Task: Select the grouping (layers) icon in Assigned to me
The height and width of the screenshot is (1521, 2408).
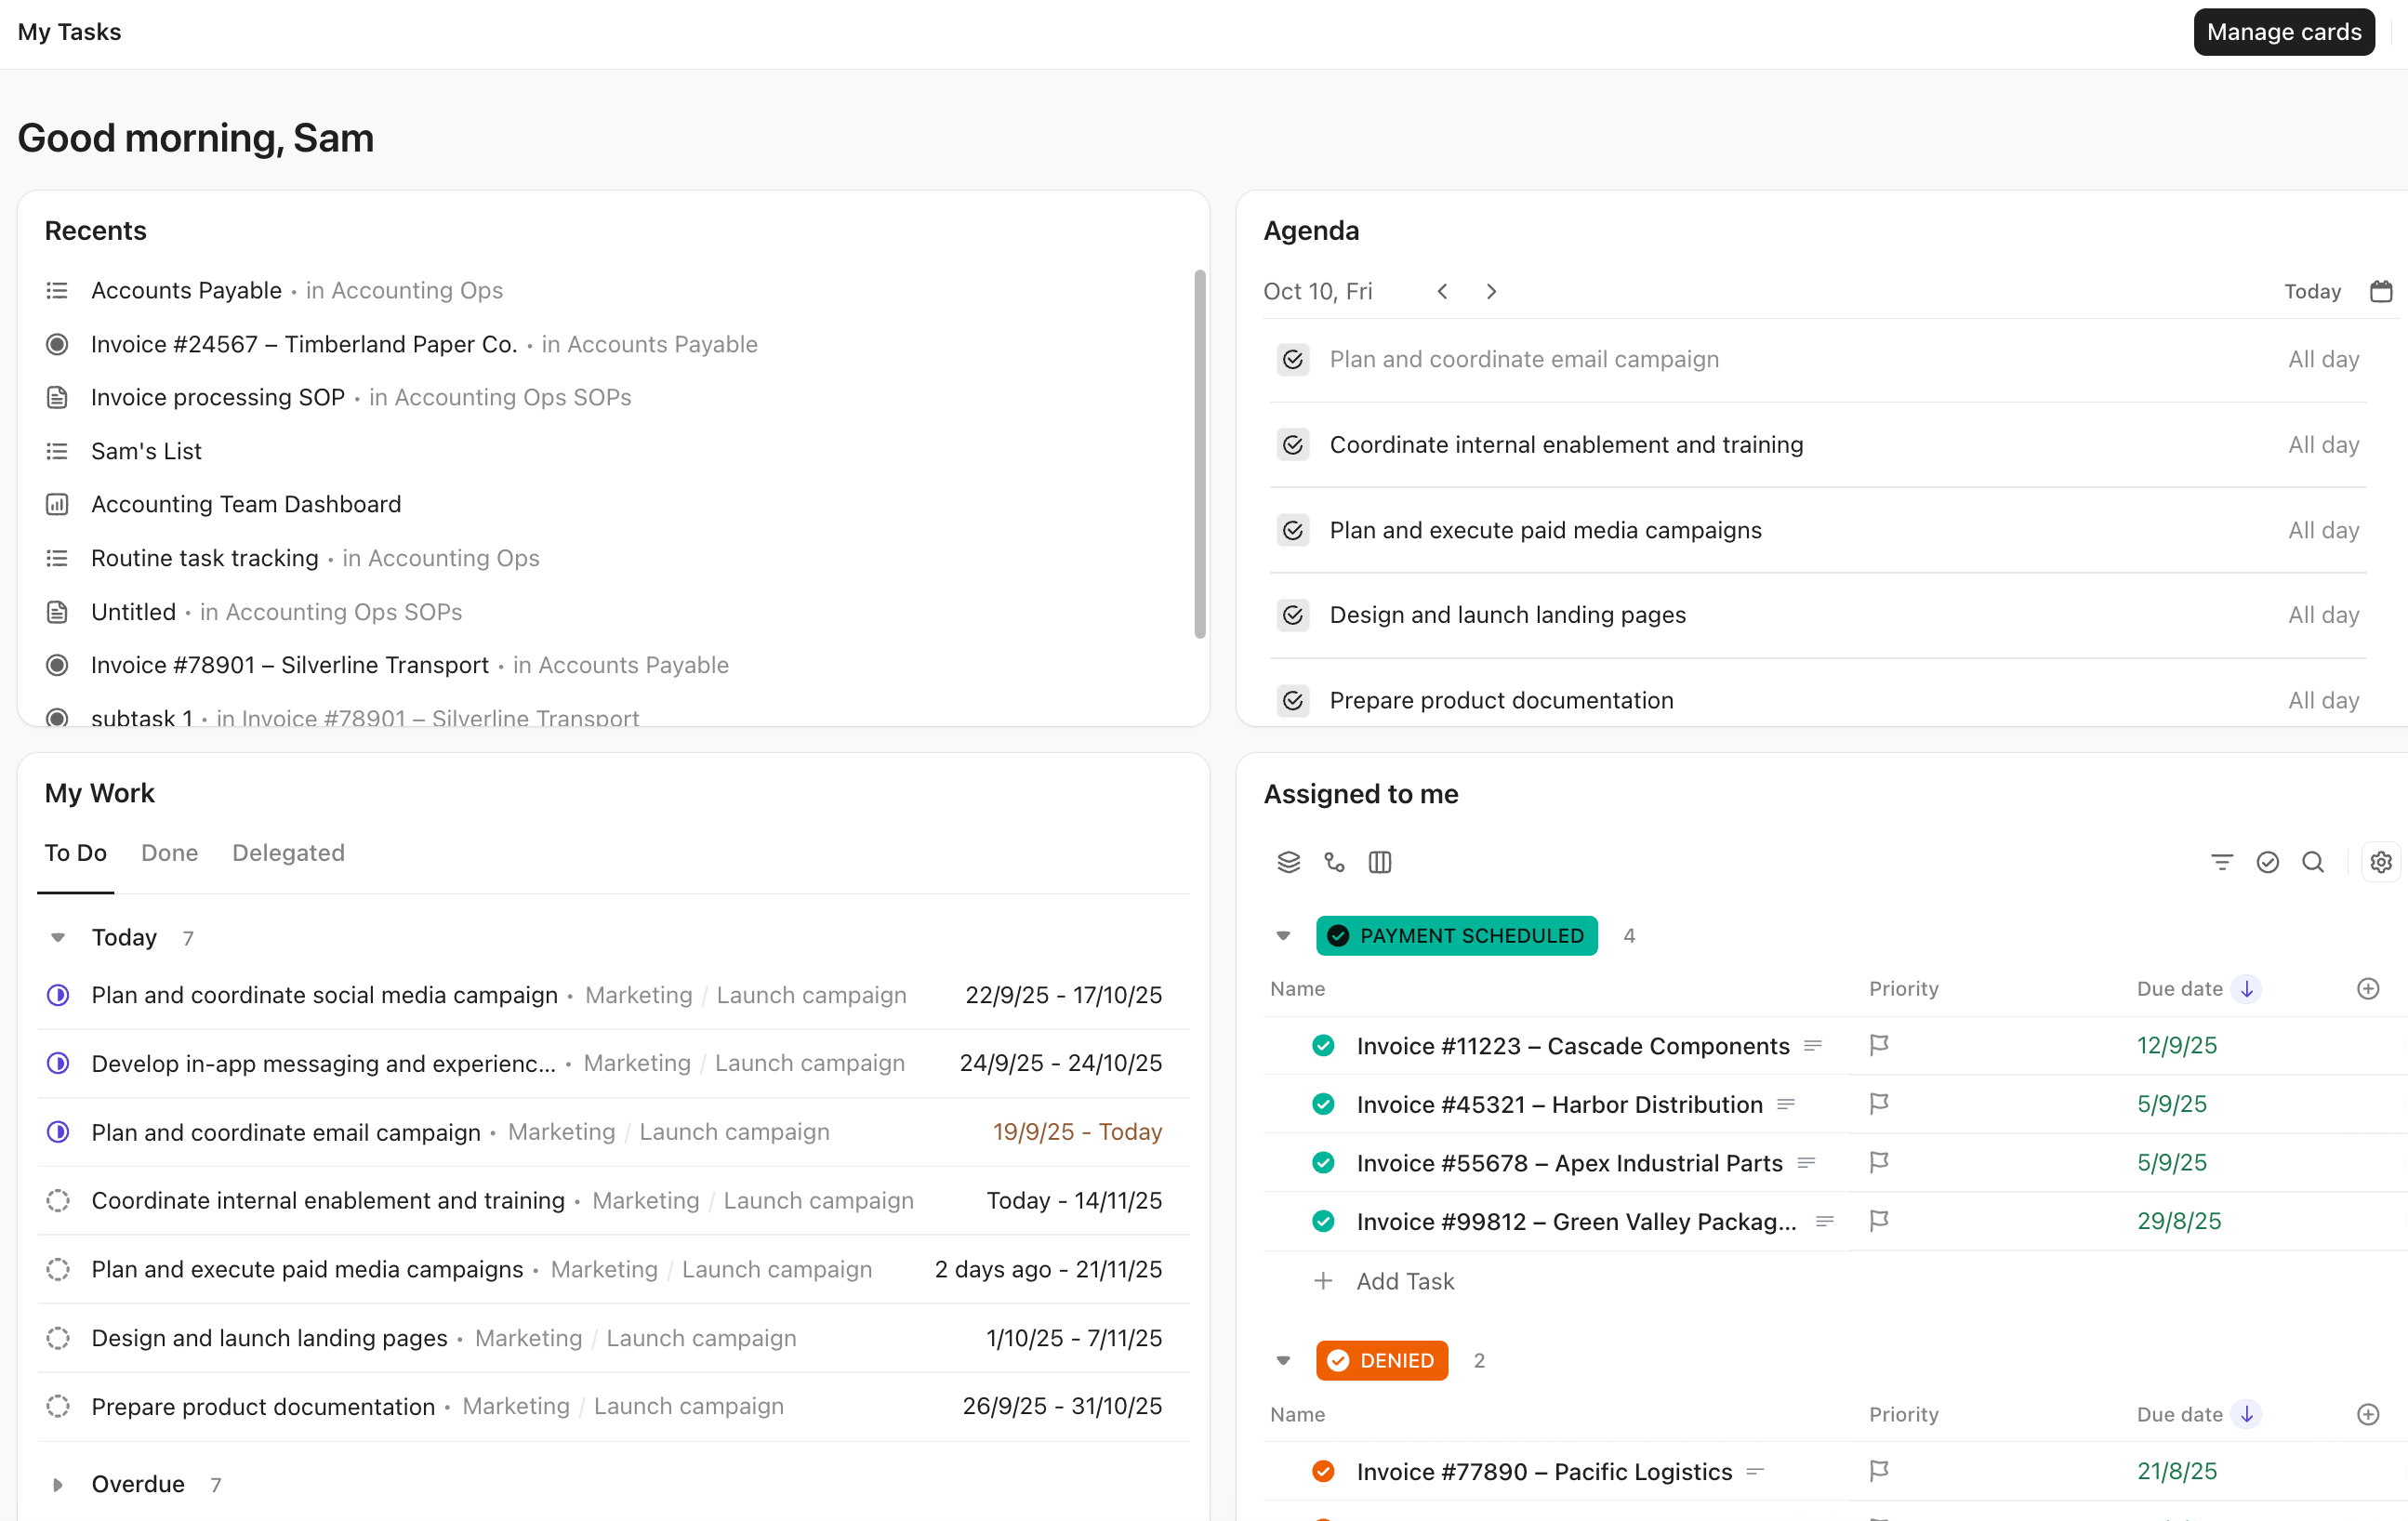Action: [1289, 861]
